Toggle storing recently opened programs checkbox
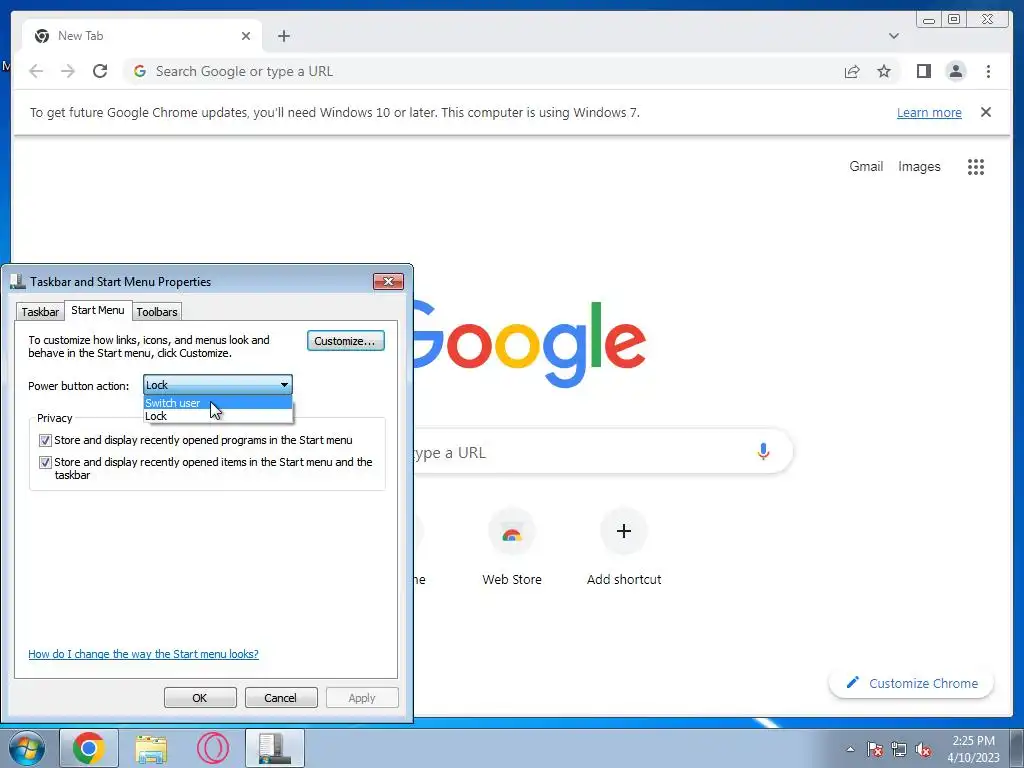Image resolution: width=1024 pixels, height=768 pixels. click(x=45, y=441)
